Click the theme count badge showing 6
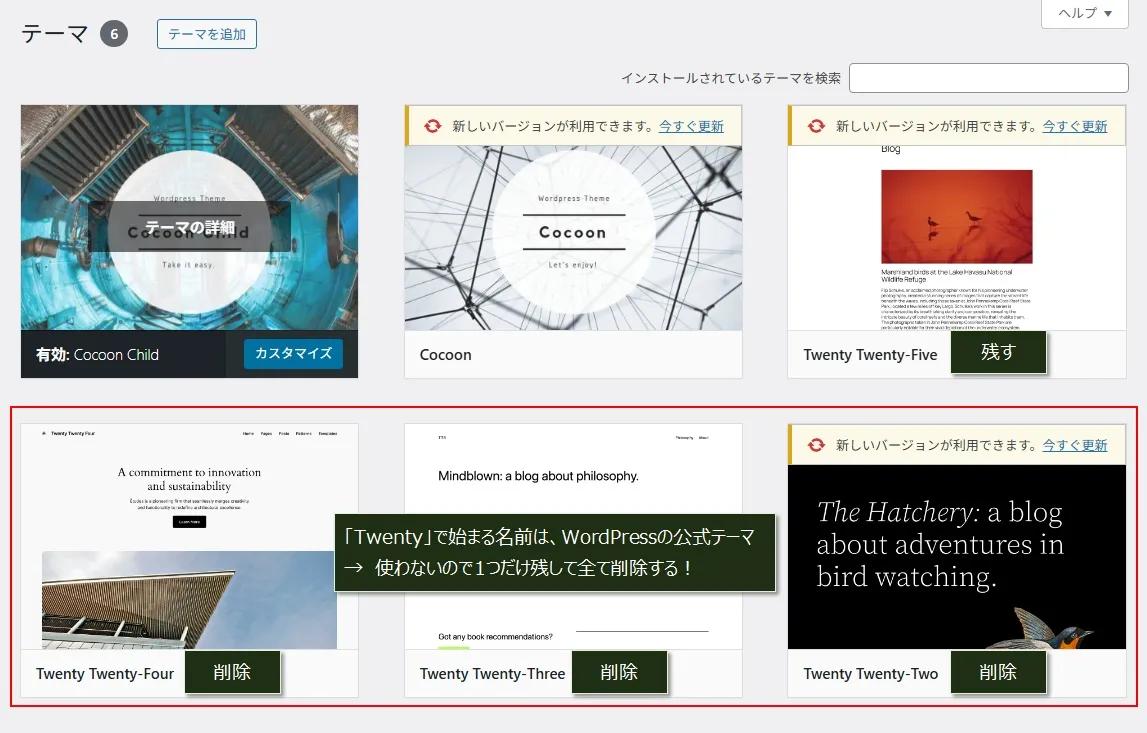The width and height of the screenshot is (1147, 733). coord(114,34)
